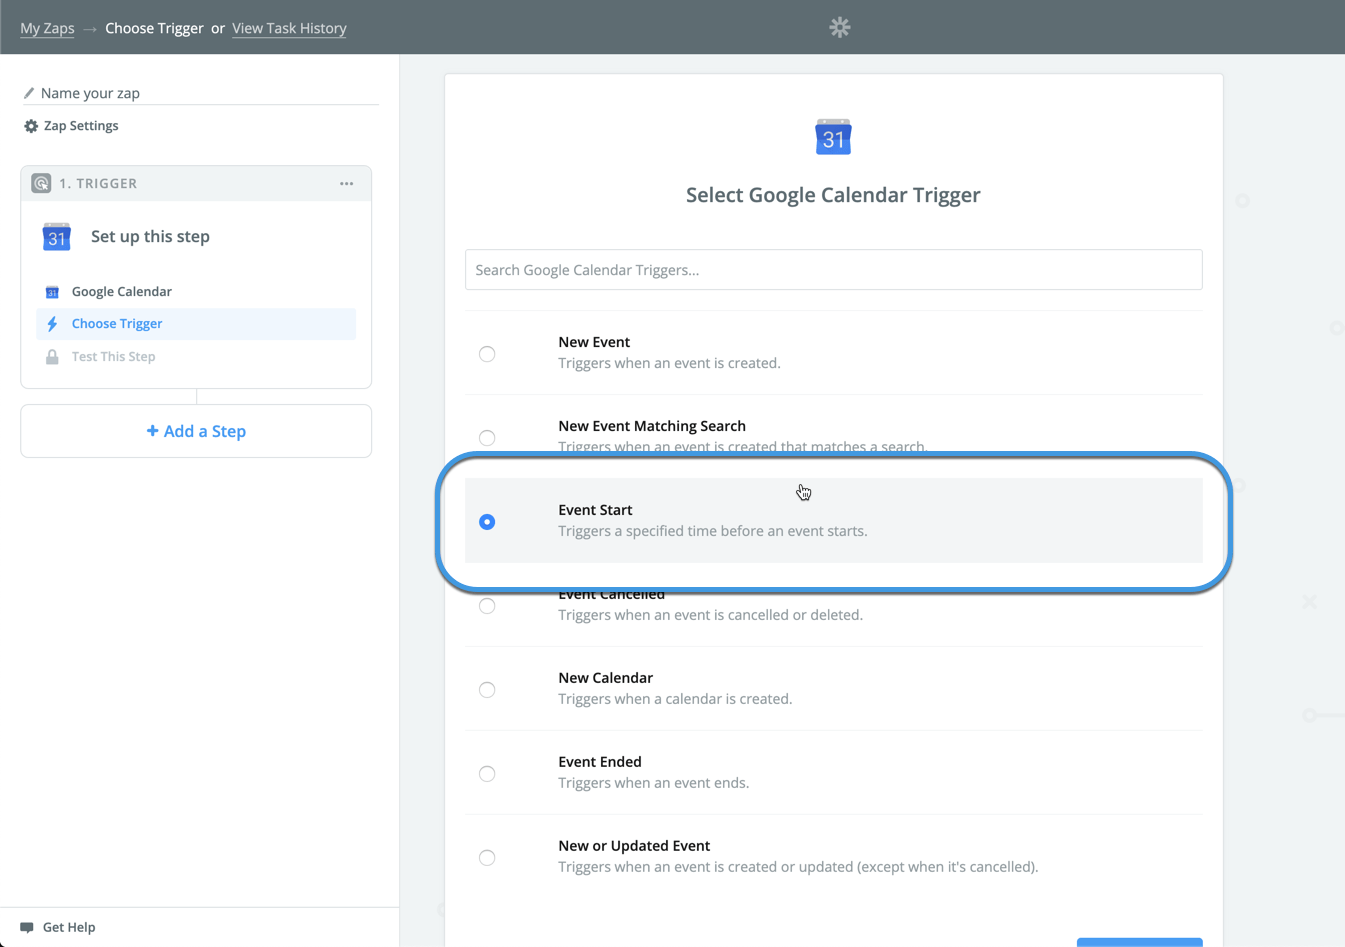This screenshot has width=1345, height=947.
Task: Click the Zap Settings gear icon
Action: (31, 126)
